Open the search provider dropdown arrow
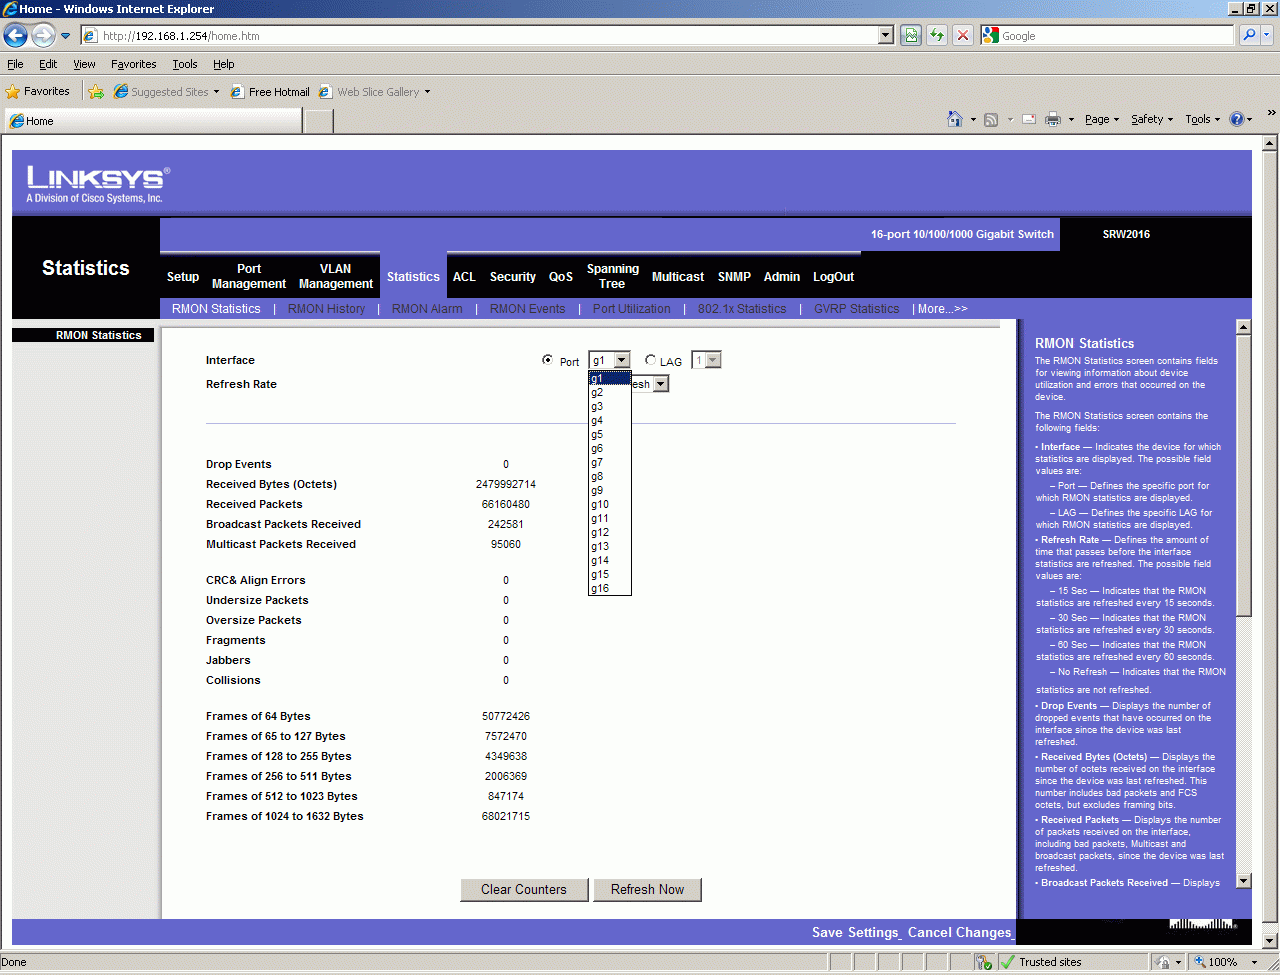 tap(1267, 36)
